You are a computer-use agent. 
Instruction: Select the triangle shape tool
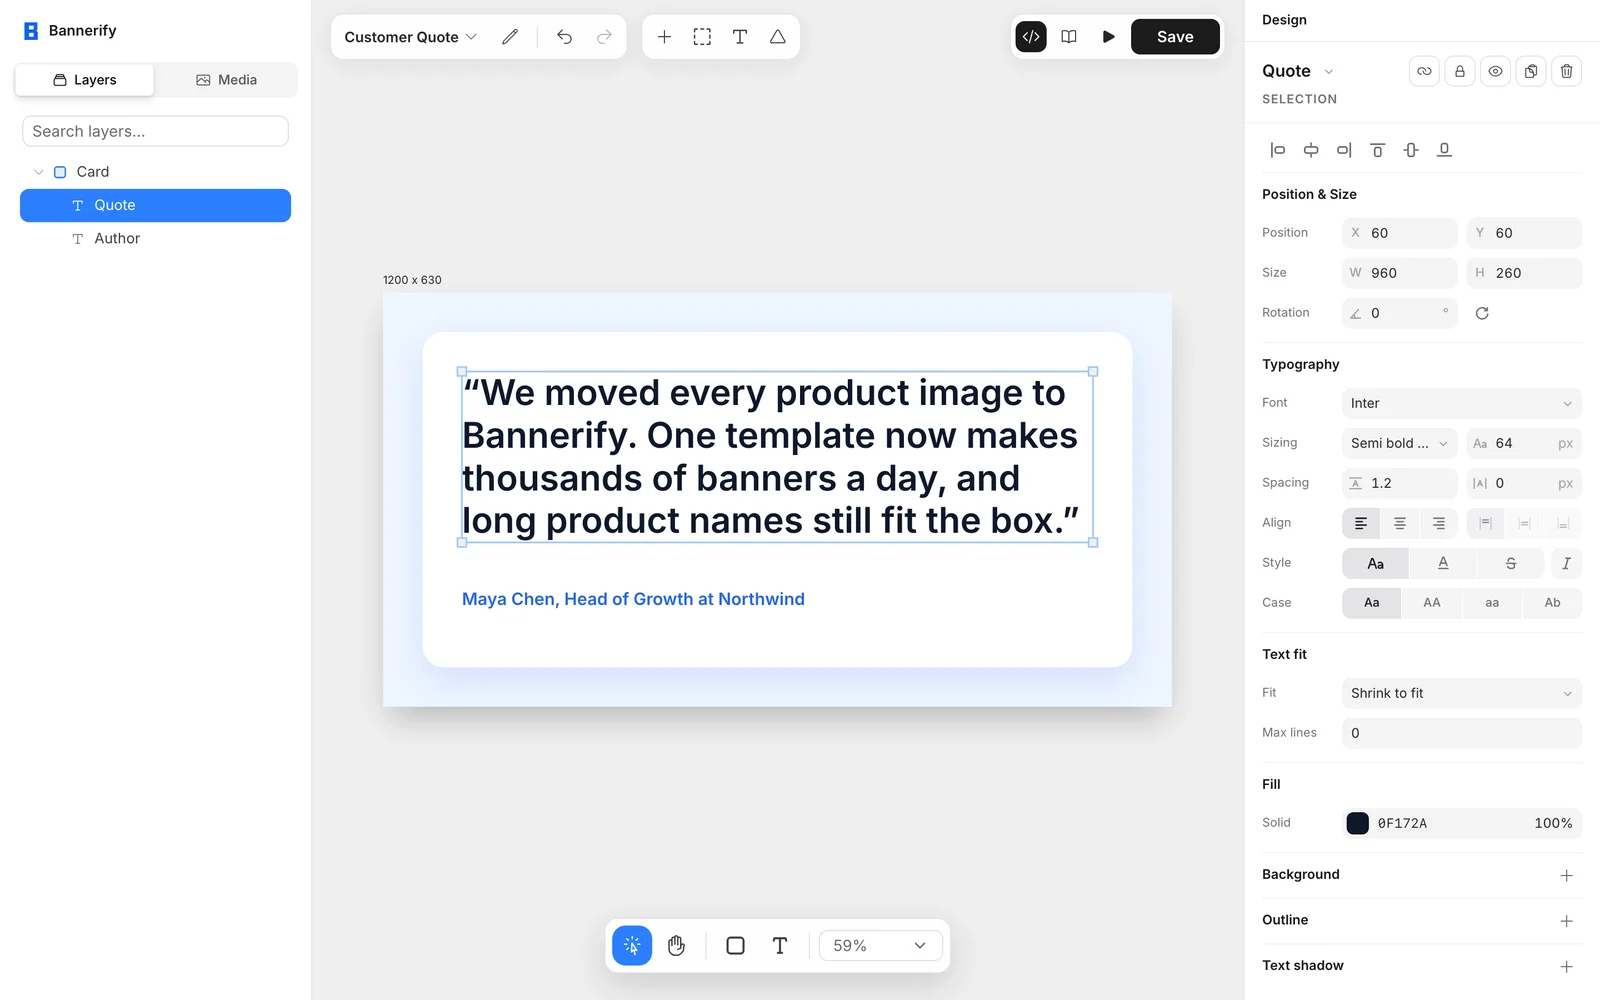coord(777,37)
